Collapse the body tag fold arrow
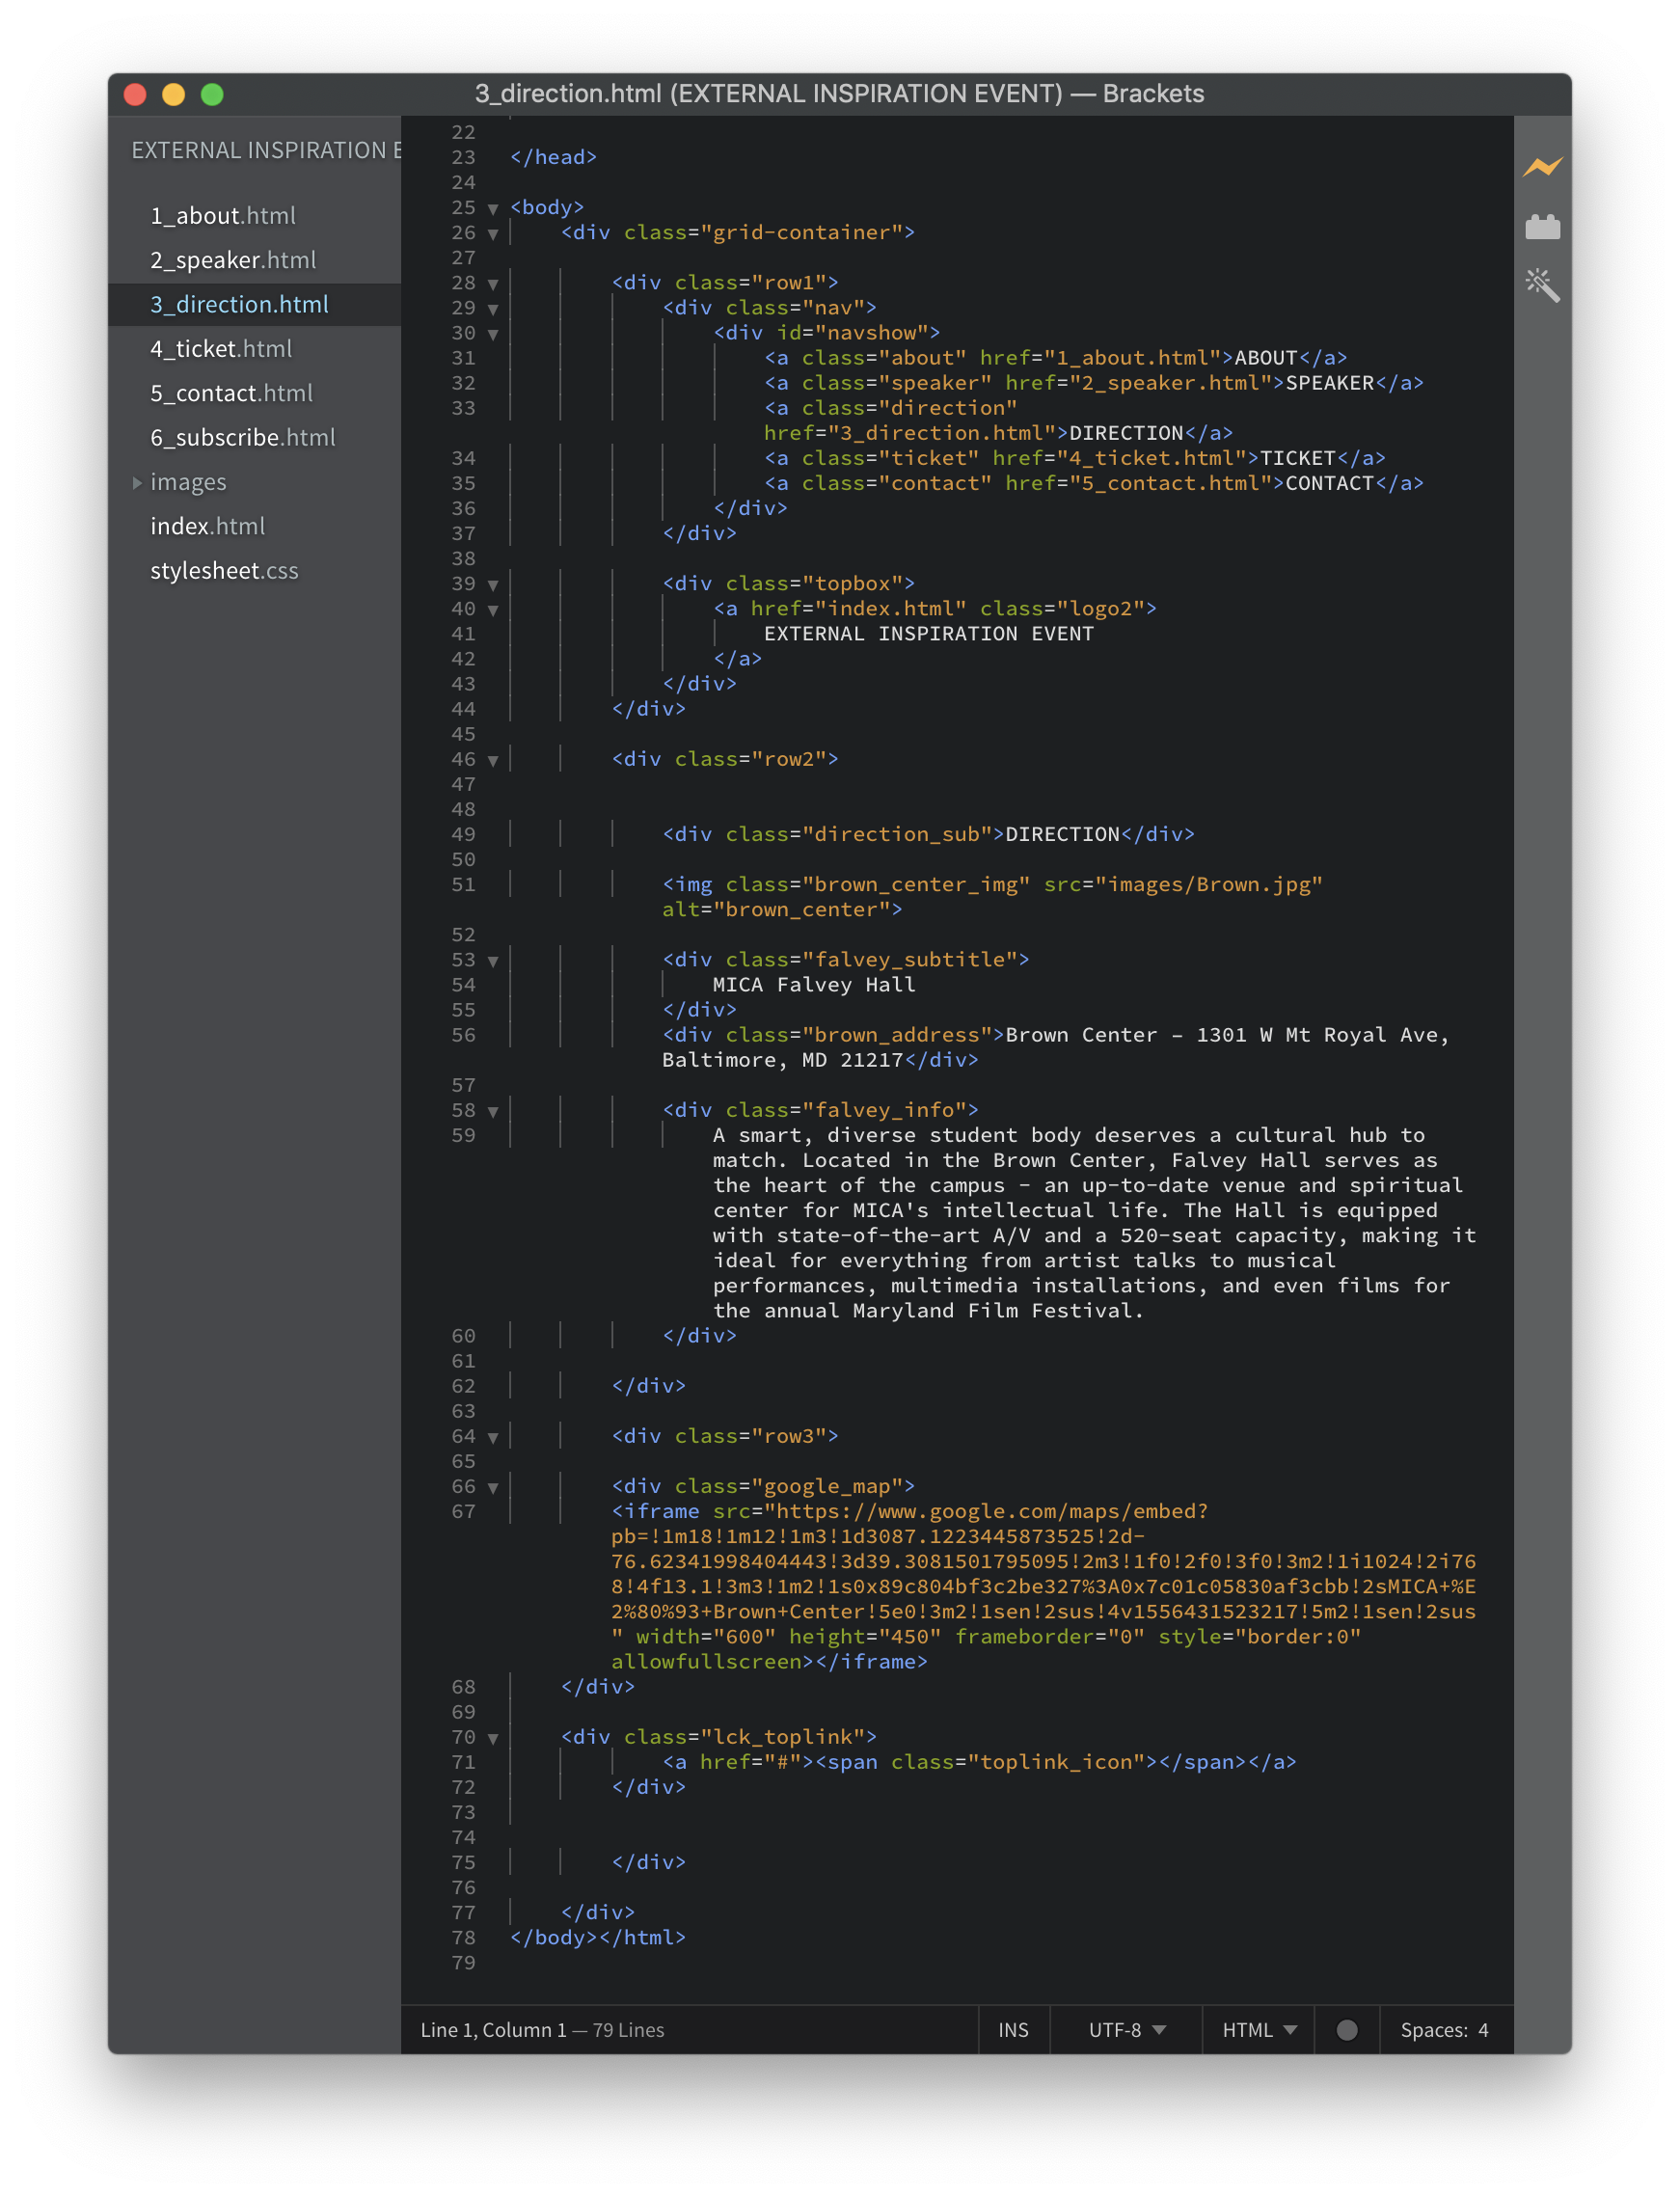 point(493,209)
